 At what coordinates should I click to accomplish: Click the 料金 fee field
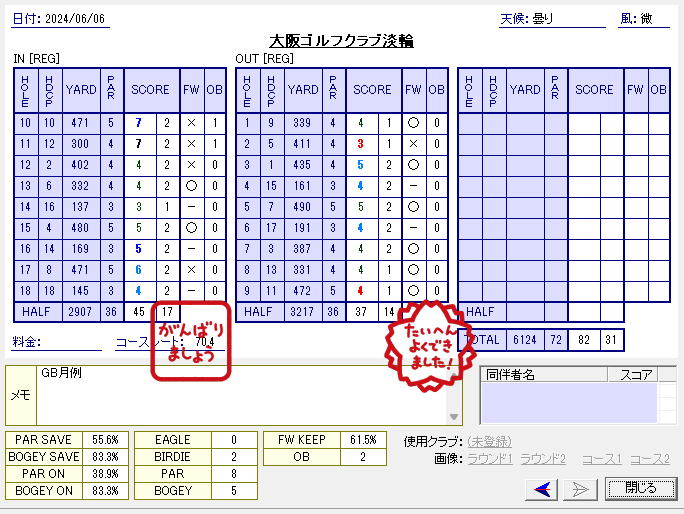pos(57,342)
